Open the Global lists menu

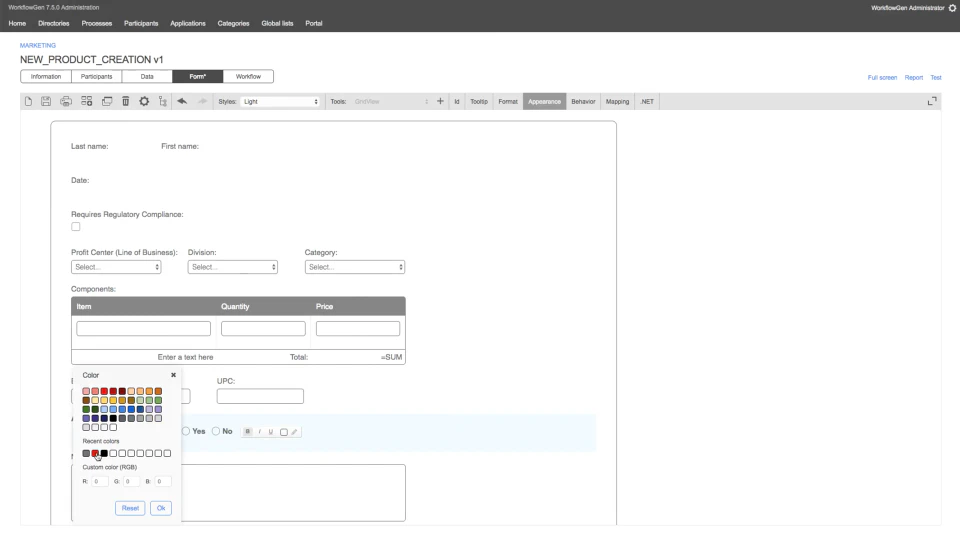(x=277, y=23)
